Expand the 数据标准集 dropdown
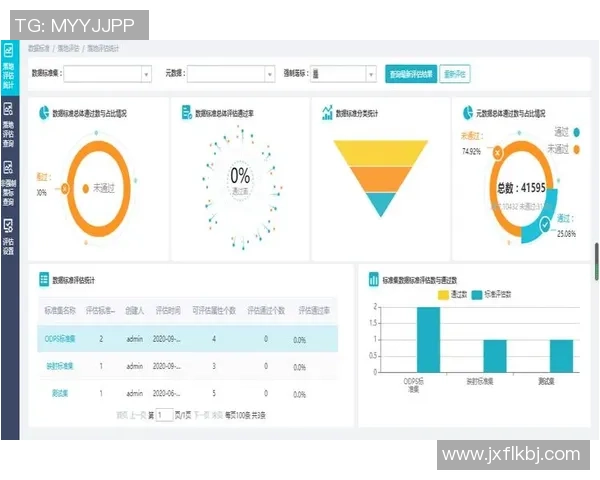The width and height of the screenshot is (600, 480). pos(107,74)
